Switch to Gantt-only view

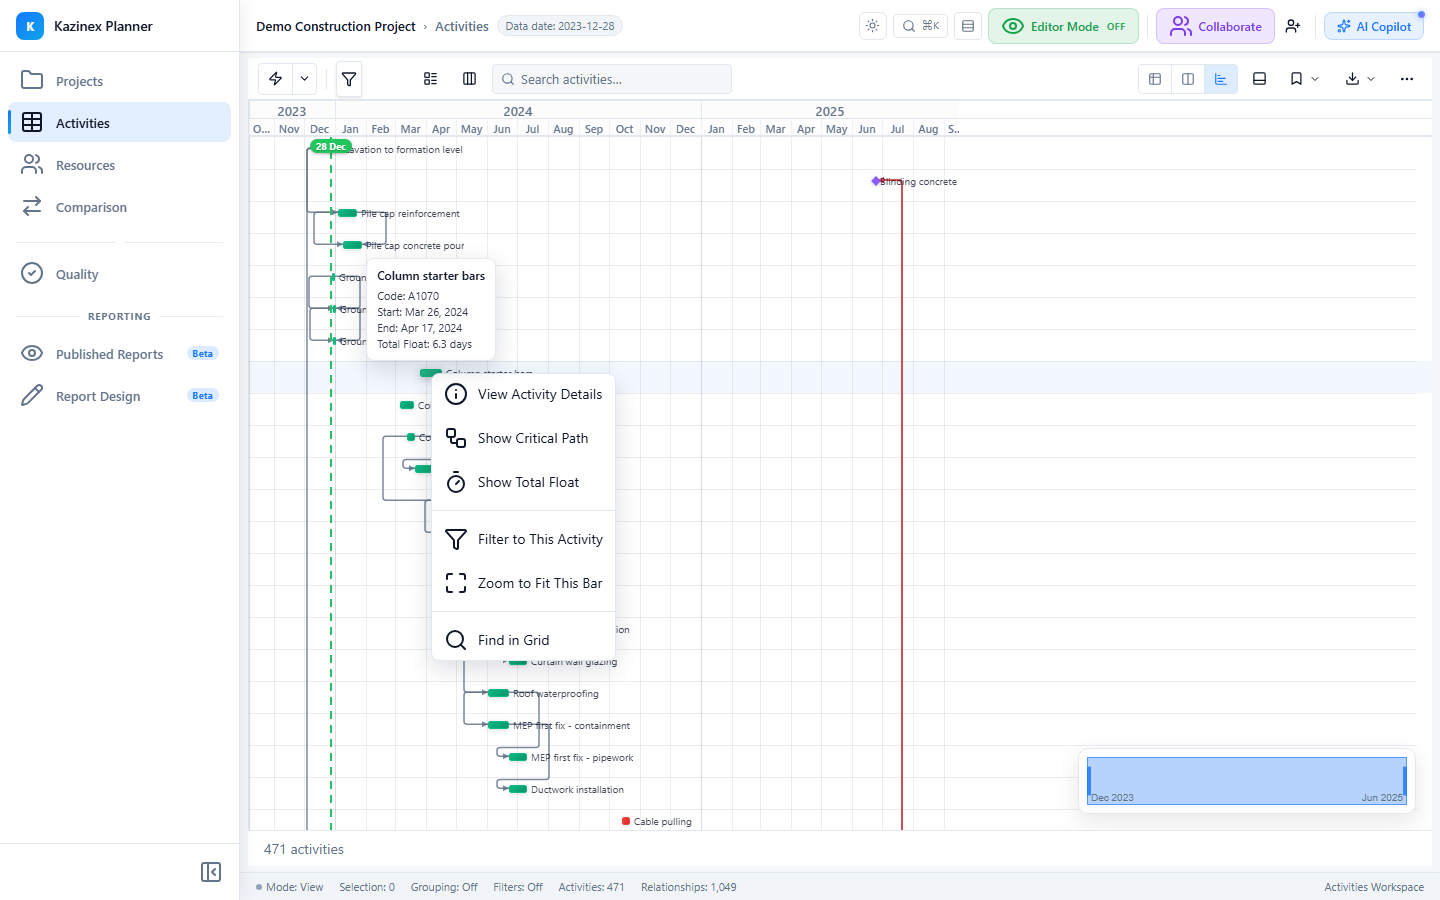(1221, 79)
